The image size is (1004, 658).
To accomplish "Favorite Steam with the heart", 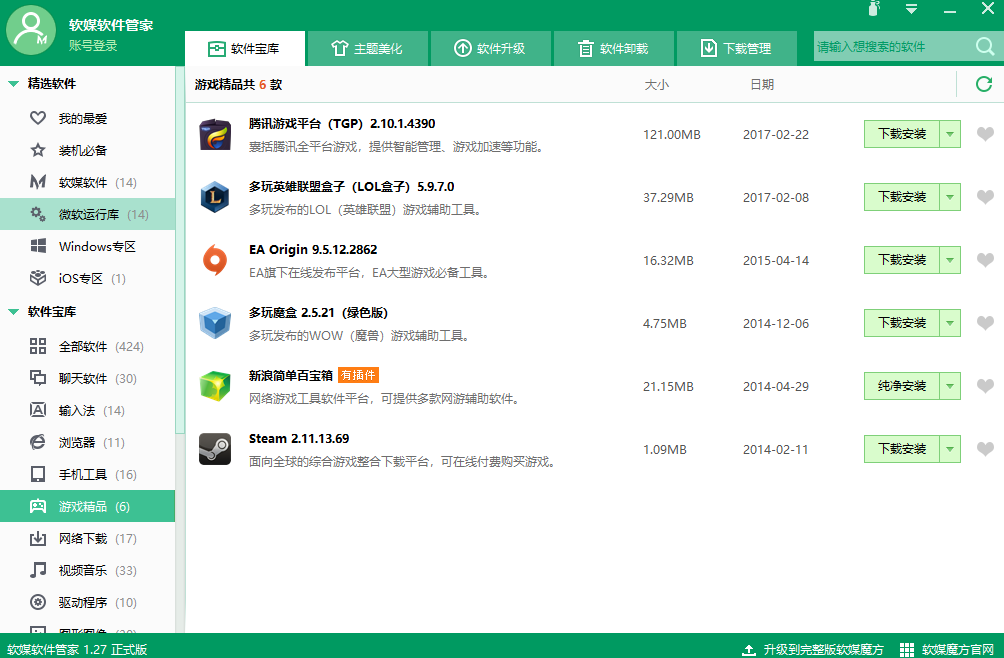I will pos(985,449).
